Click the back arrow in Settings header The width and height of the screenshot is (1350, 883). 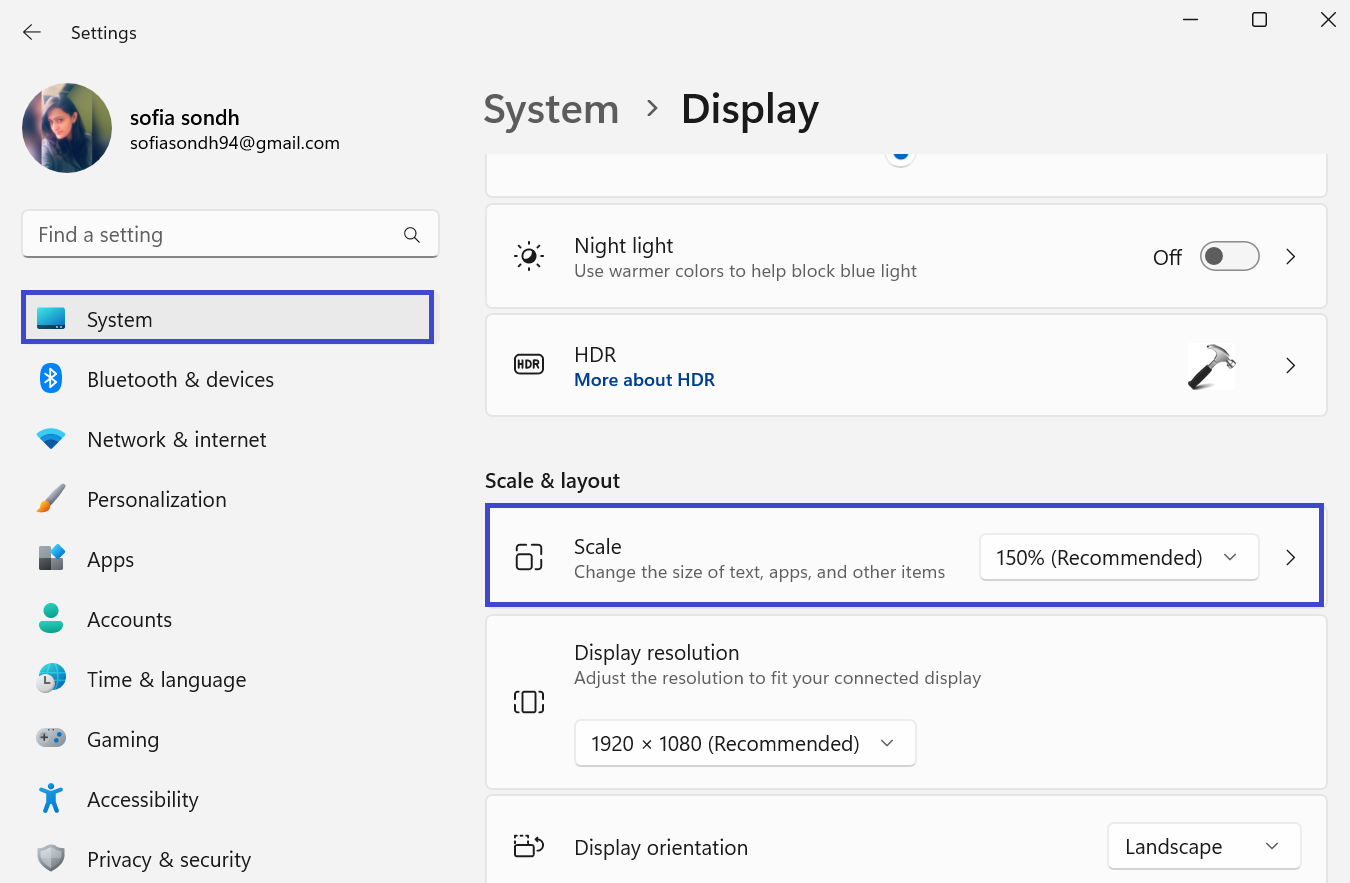pos(32,33)
